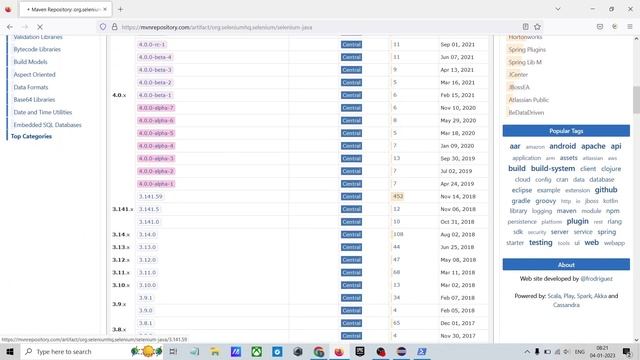Open the Save to Pocket icon

coord(600,27)
